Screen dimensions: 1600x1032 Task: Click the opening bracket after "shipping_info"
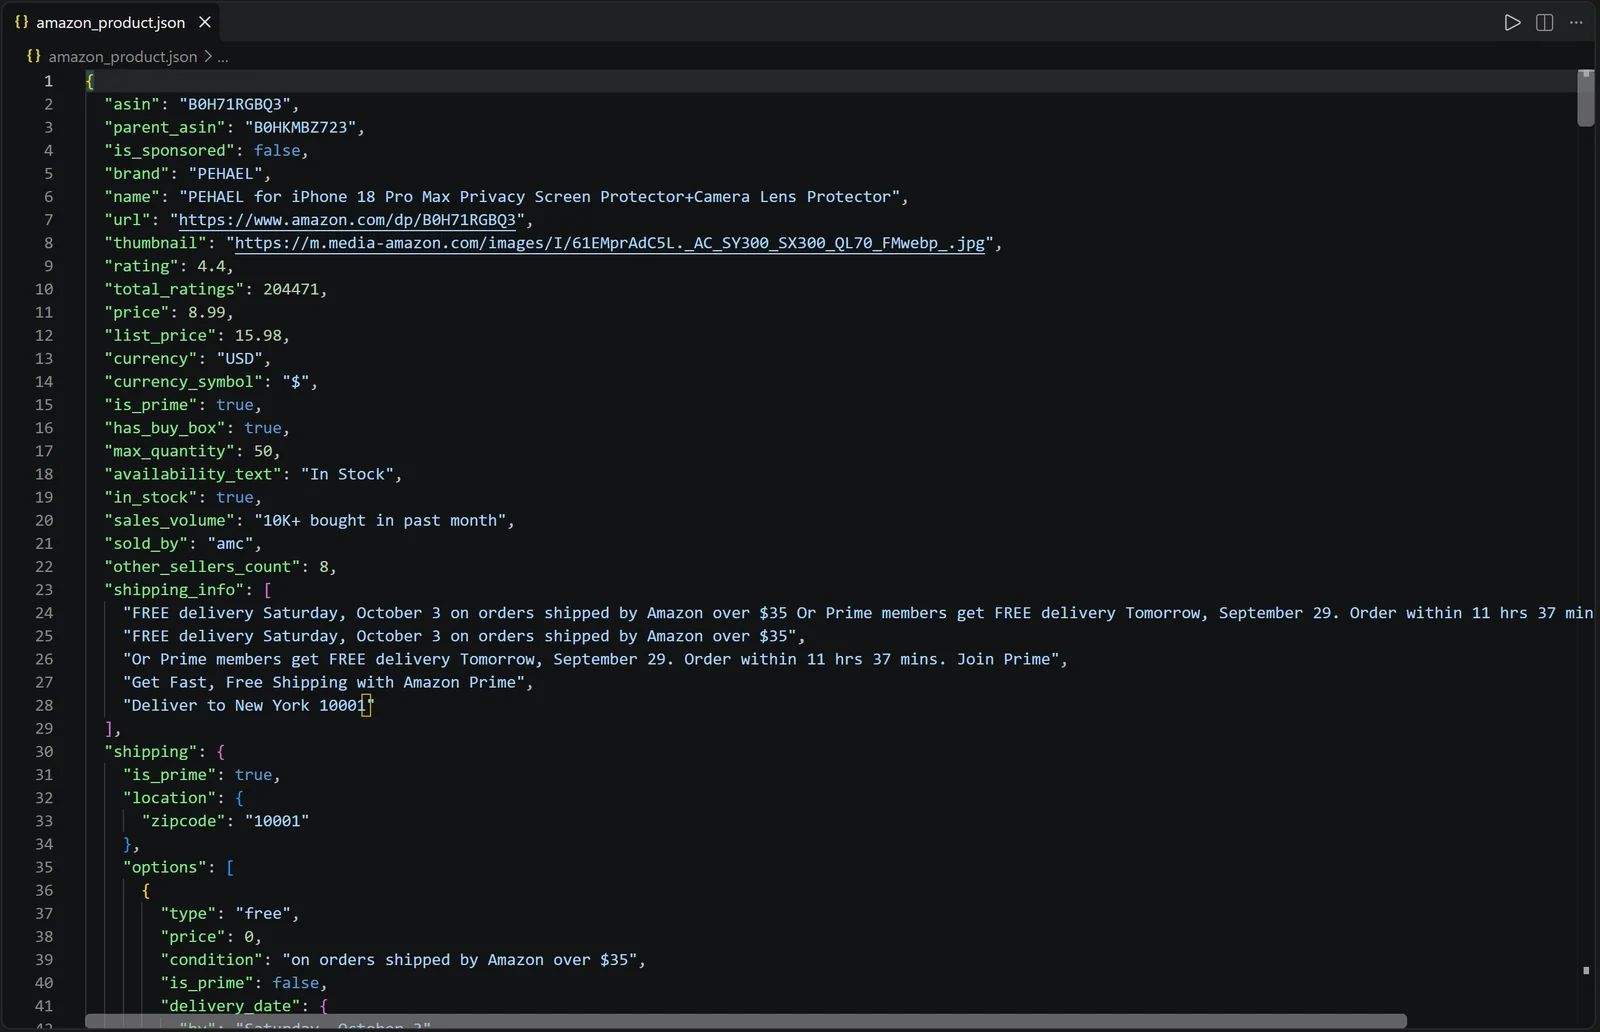click(x=267, y=590)
